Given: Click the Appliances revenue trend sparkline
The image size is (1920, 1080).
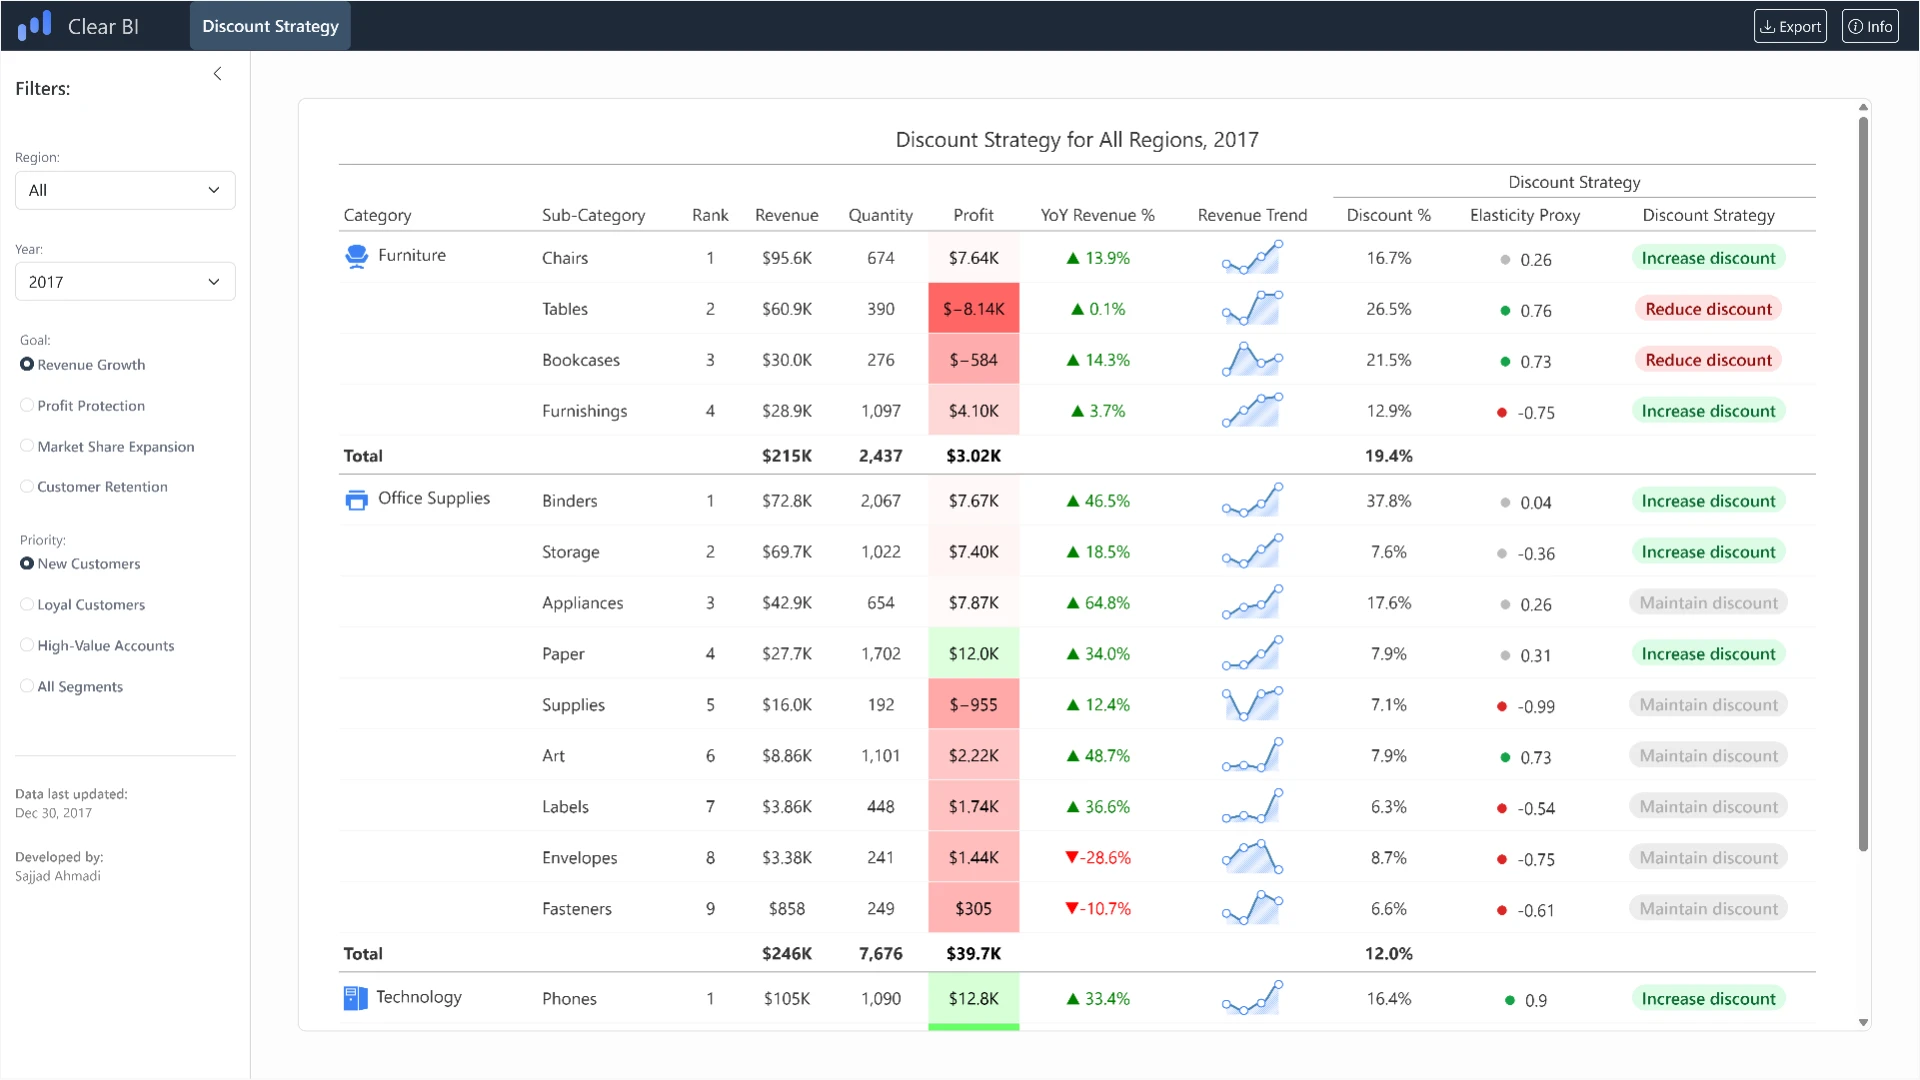Looking at the screenshot, I should (x=1252, y=603).
